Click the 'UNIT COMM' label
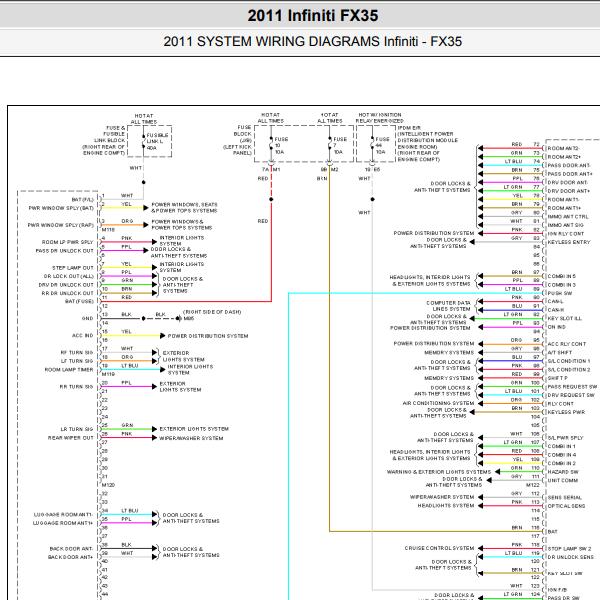This screenshot has height=600, width=600. (x=562, y=480)
